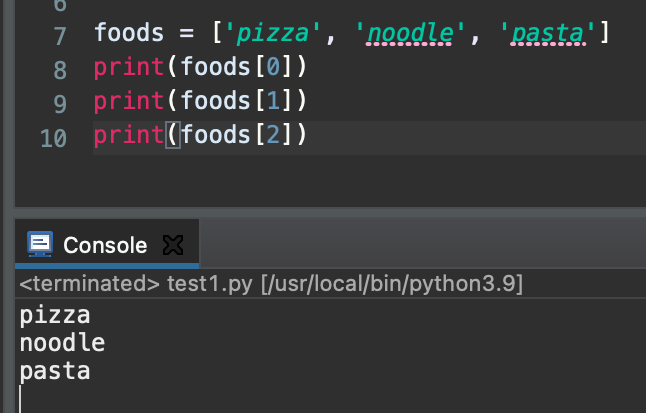Viewport: 646px width, 413px height.
Task: Click the index 1 in foods[1]
Action: [269, 101]
